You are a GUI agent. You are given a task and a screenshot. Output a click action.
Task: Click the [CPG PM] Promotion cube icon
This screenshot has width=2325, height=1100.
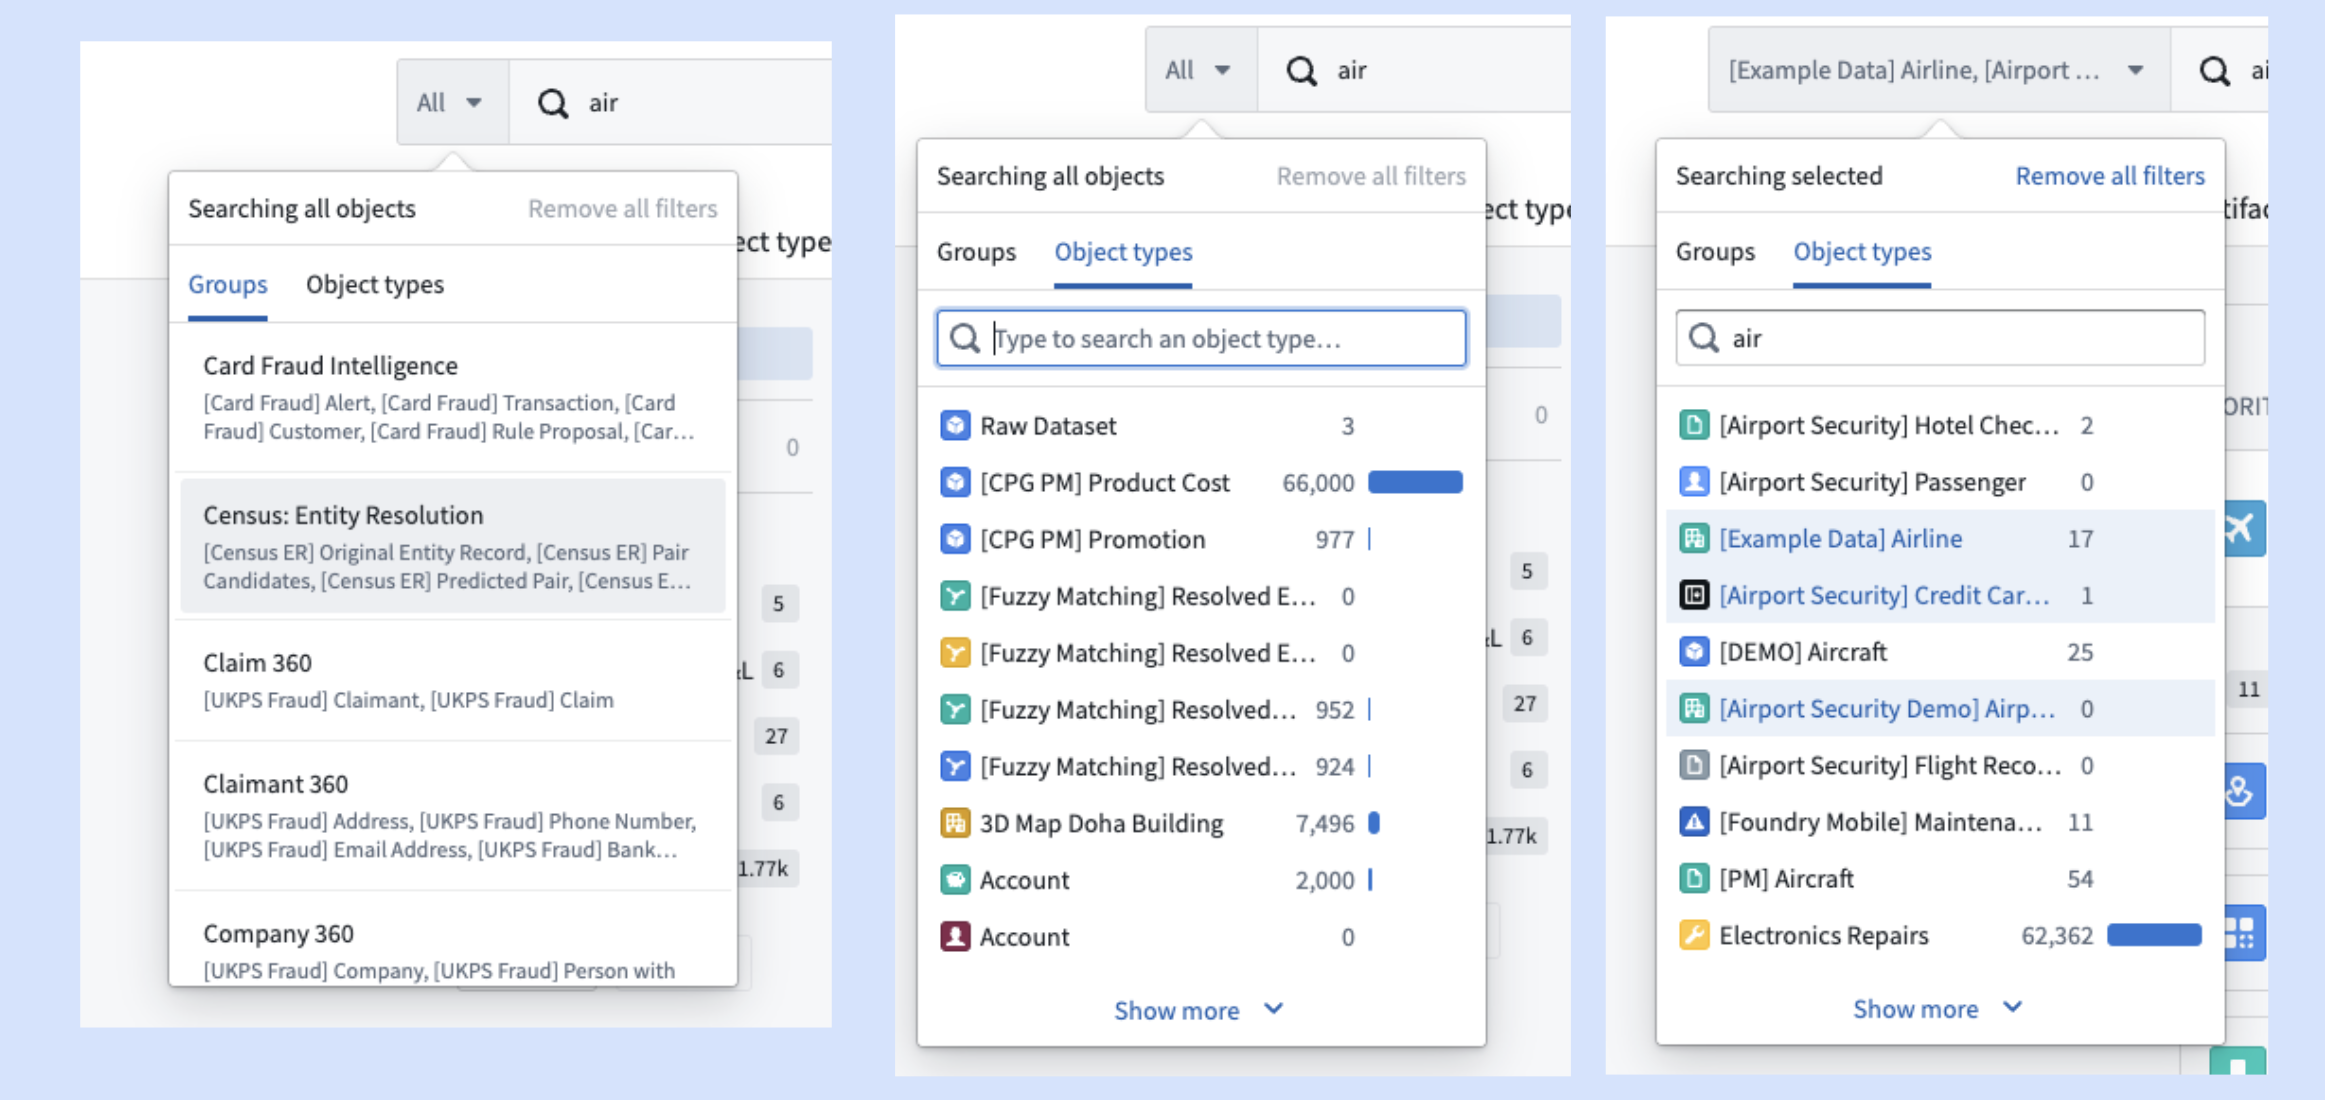pyautogui.click(x=955, y=540)
